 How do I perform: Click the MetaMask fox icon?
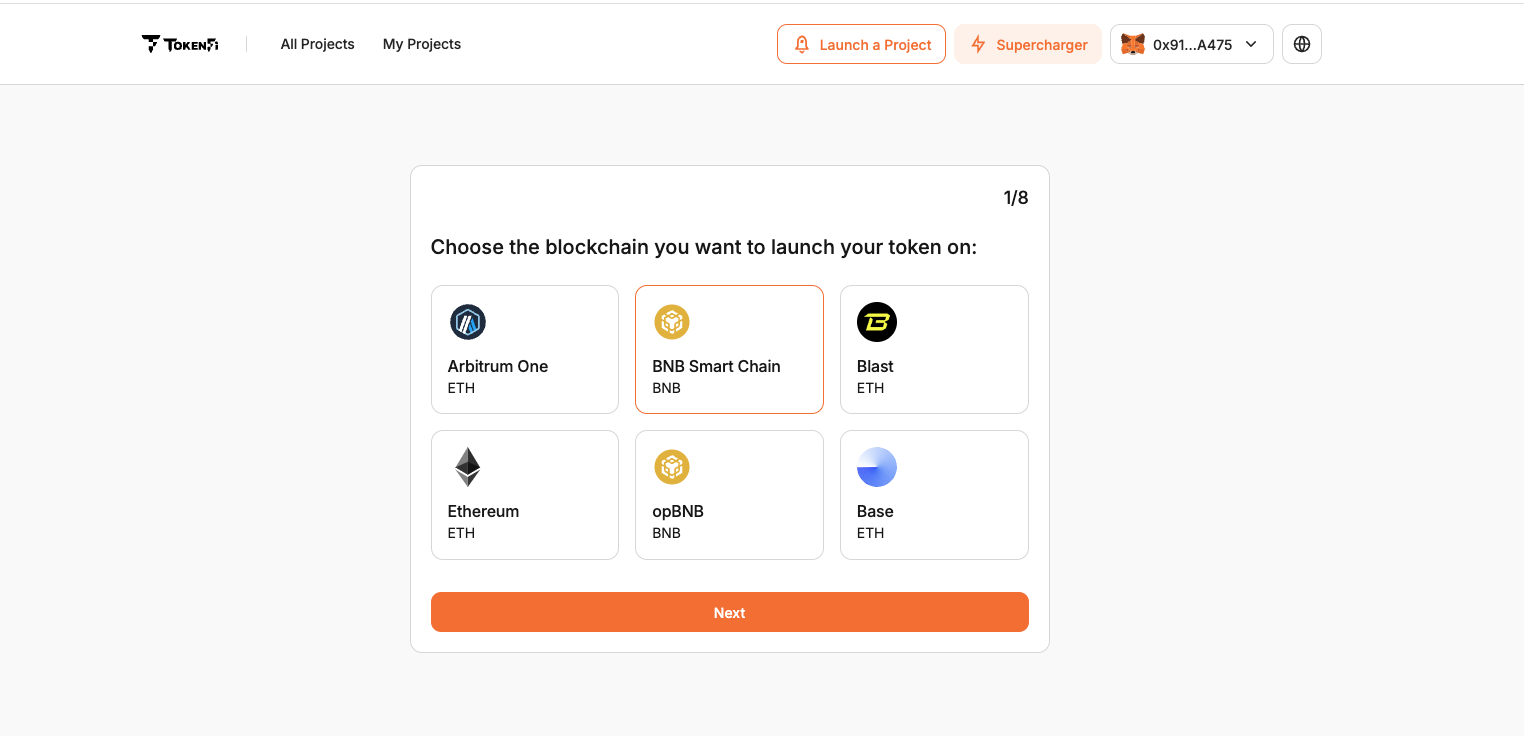tap(1132, 44)
